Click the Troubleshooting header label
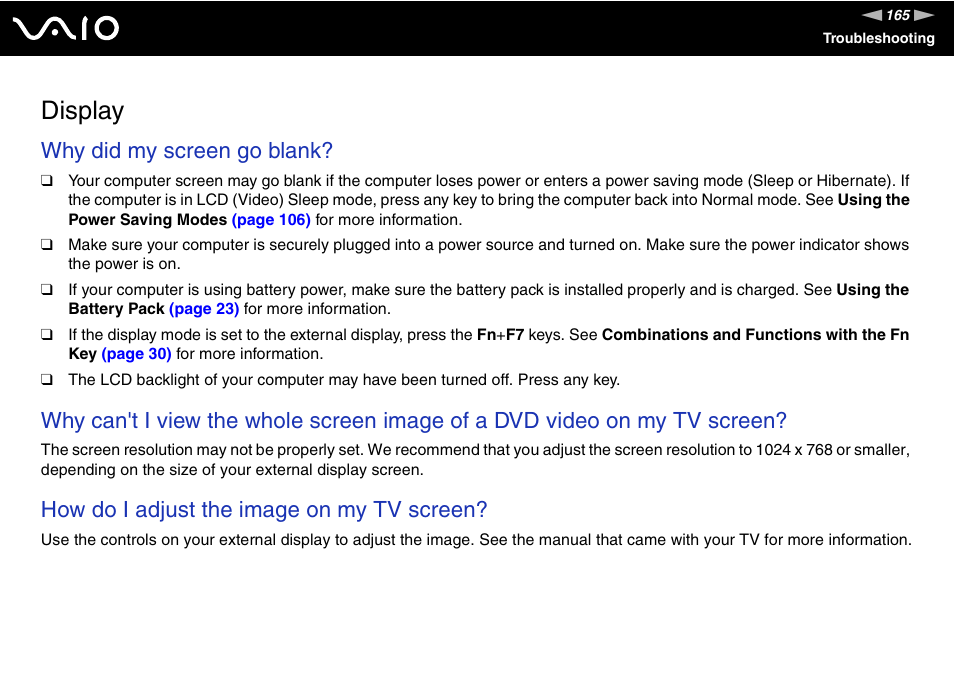 [879, 38]
